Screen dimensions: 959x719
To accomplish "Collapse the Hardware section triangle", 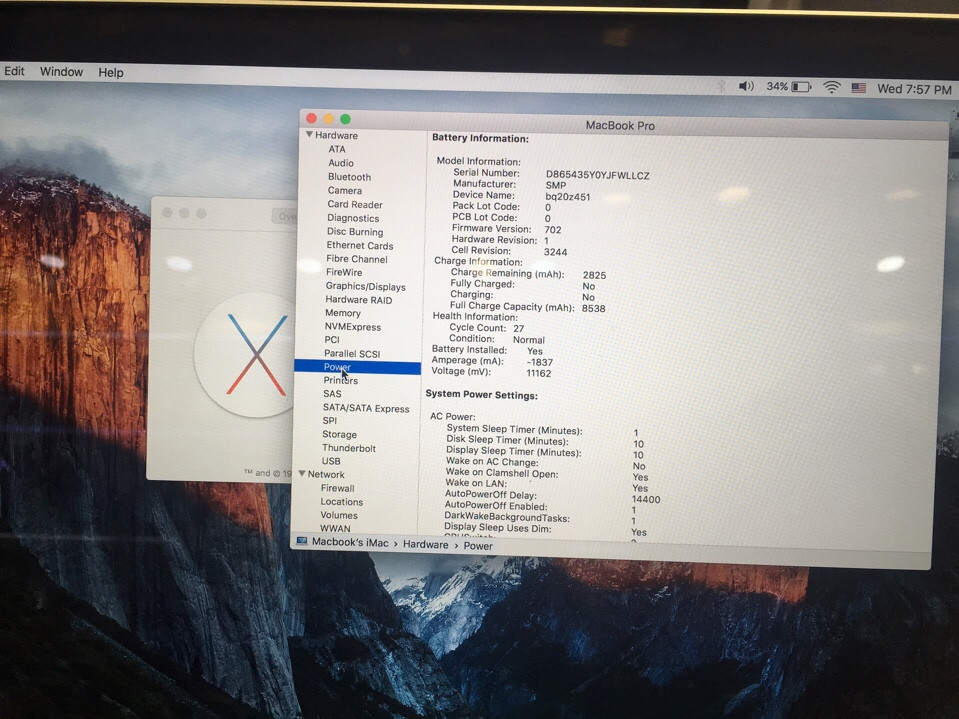I will point(309,134).
